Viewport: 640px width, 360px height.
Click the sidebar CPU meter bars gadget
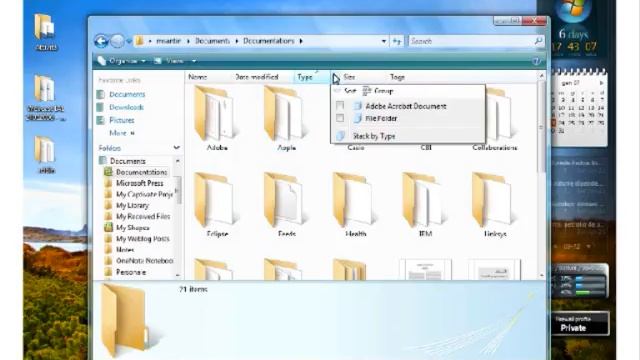579,282
